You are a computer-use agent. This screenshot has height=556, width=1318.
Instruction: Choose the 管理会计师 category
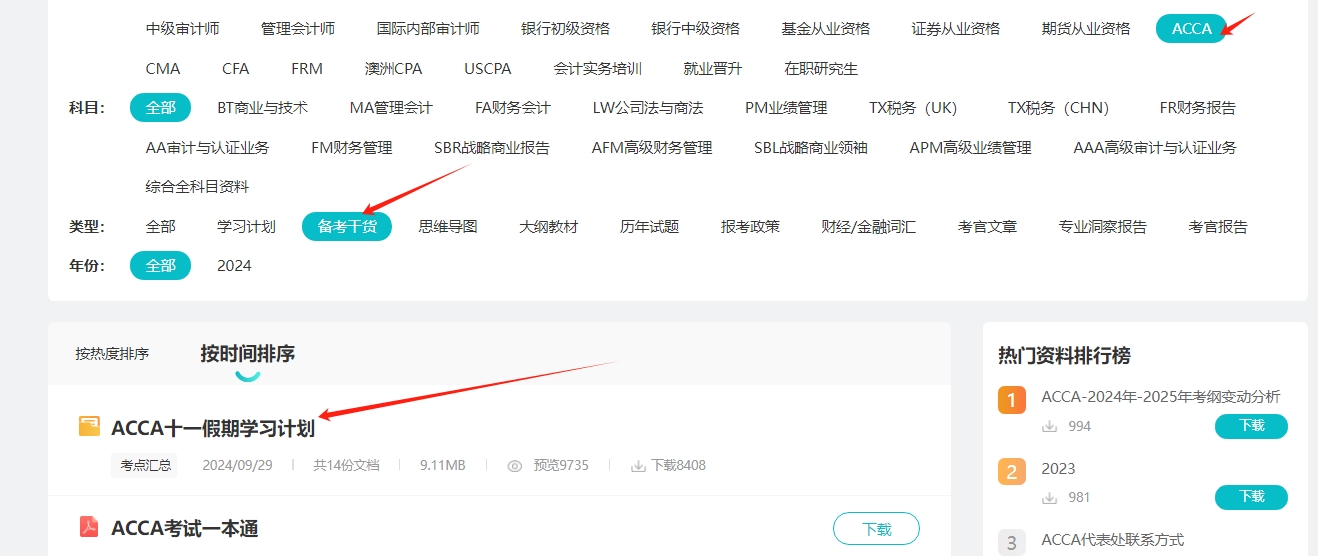[298, 29]
